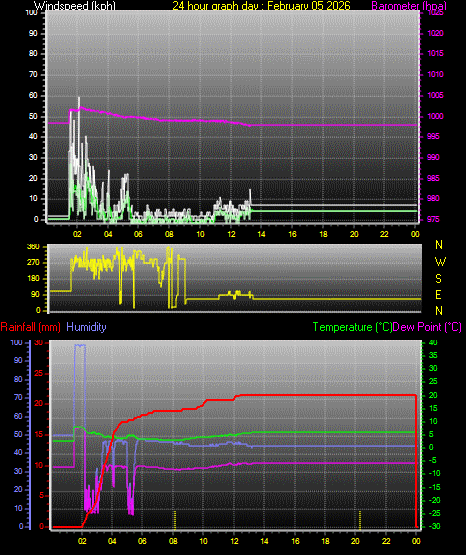Click the "40" value on the windspeed axis
The width and height of the screenshot is (466, 555).
coord(33,136)
